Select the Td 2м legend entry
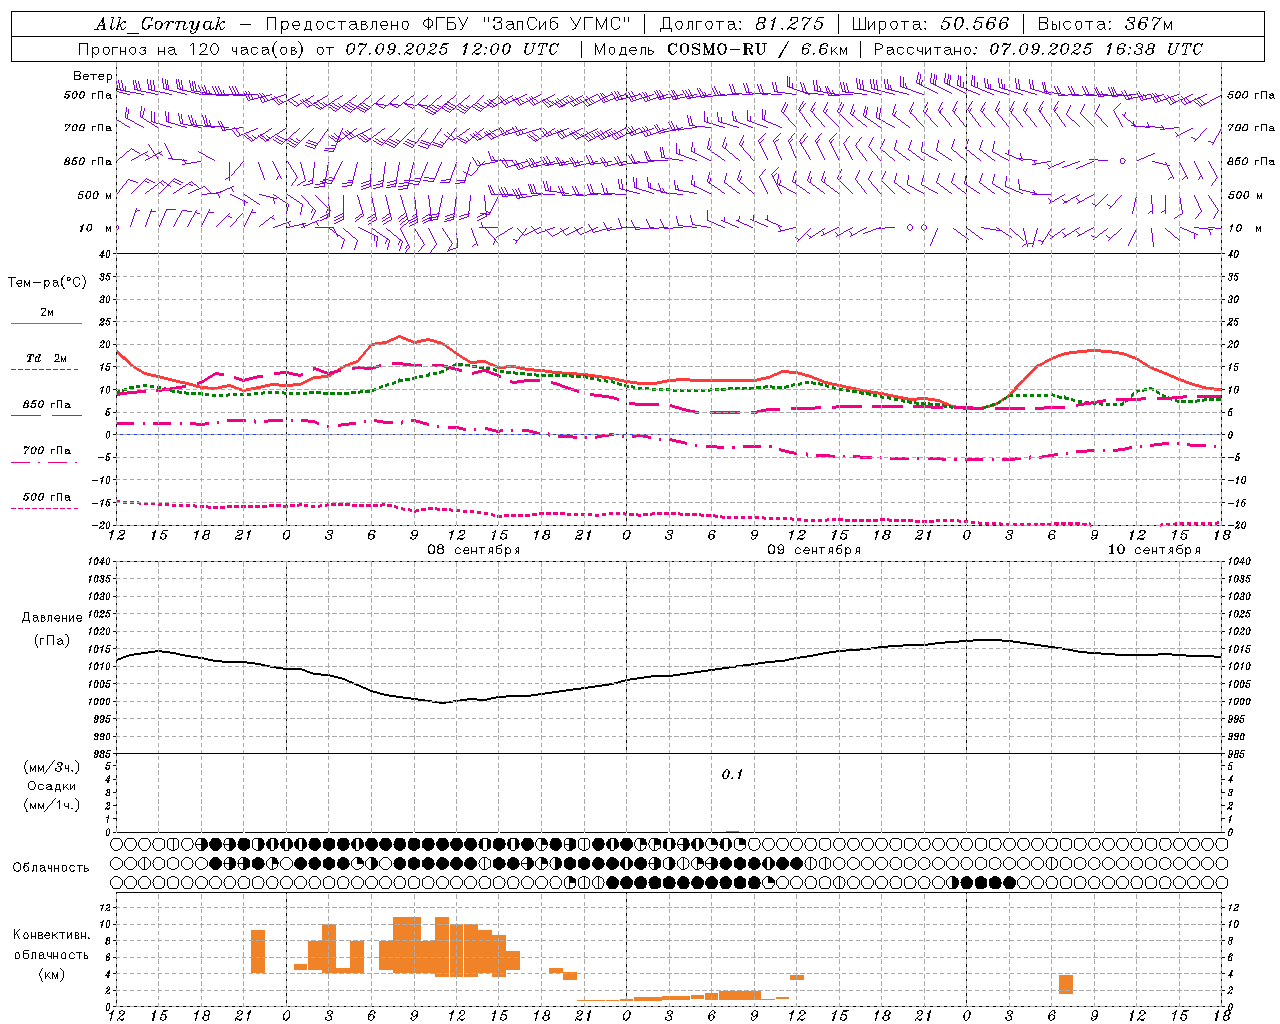The width and height of the screenshot is (1280, 1024). click(47, 358)
